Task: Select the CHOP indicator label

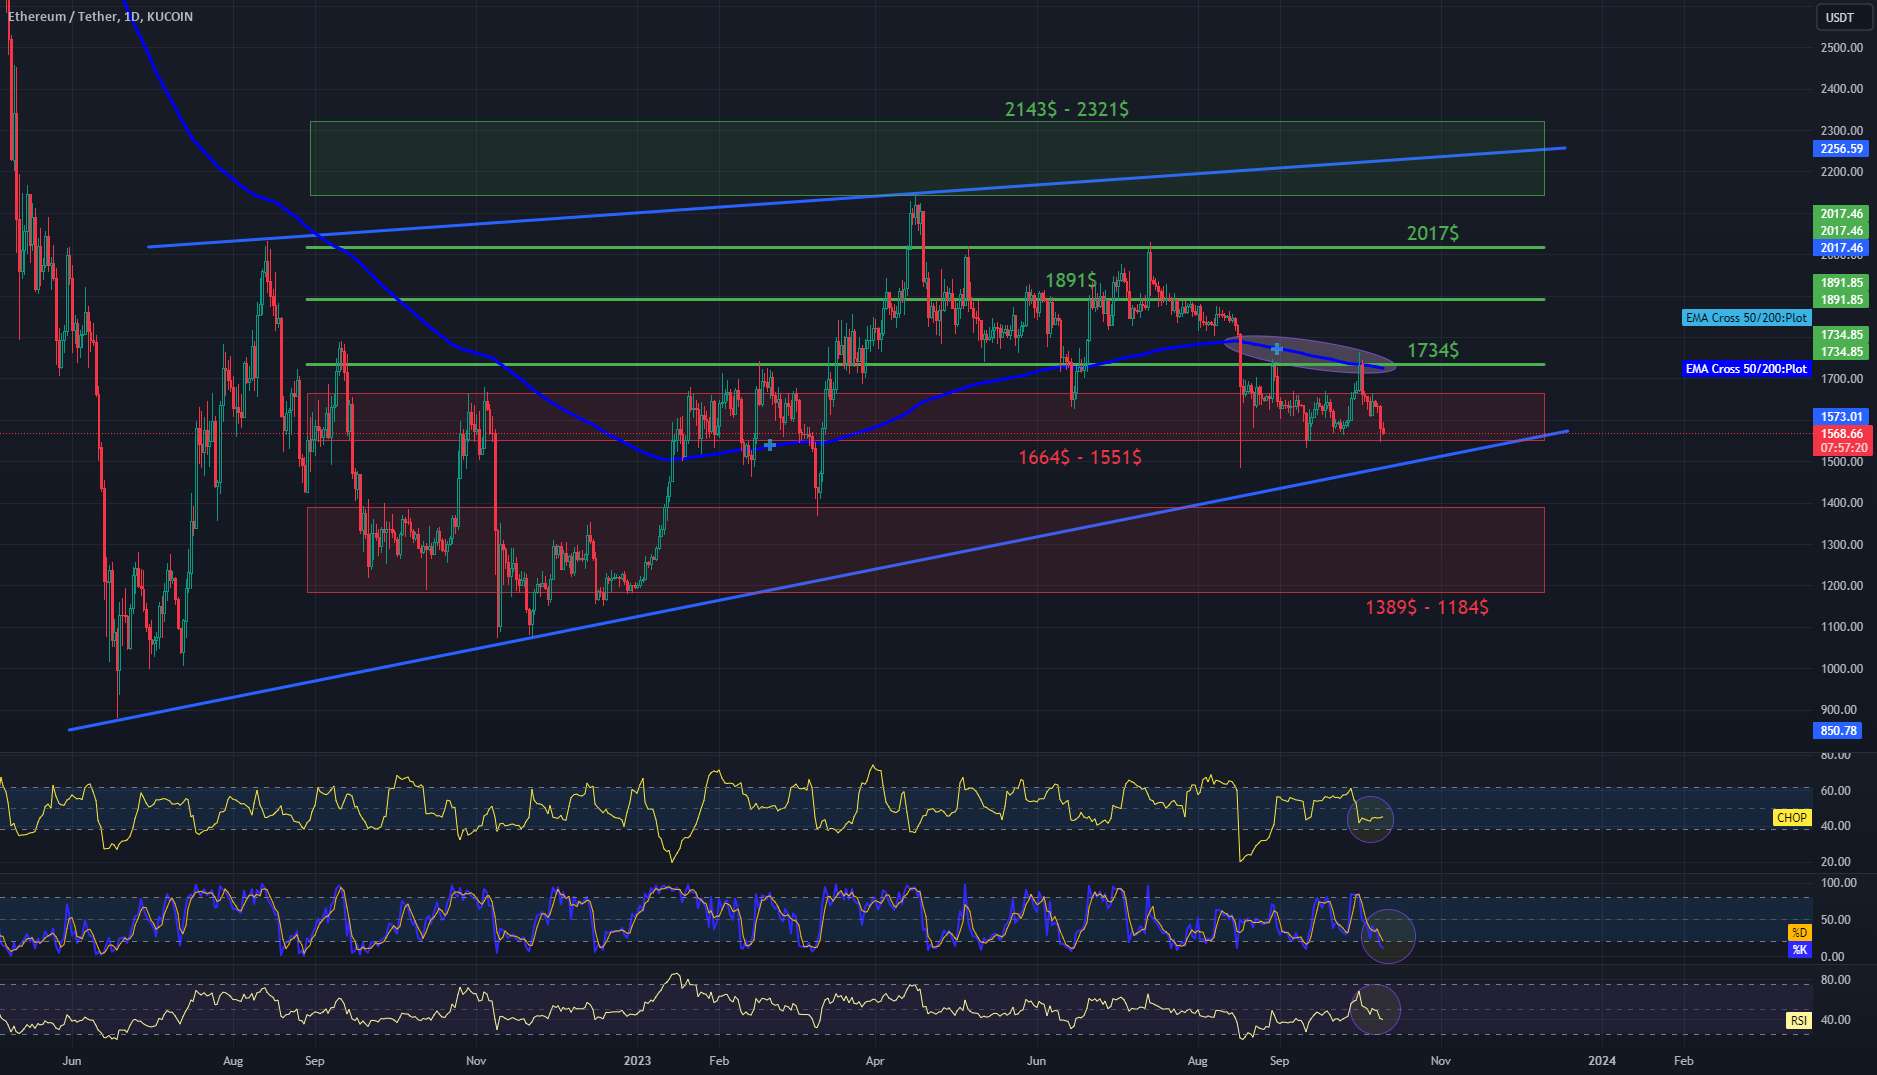Action: pos(1791,818)
